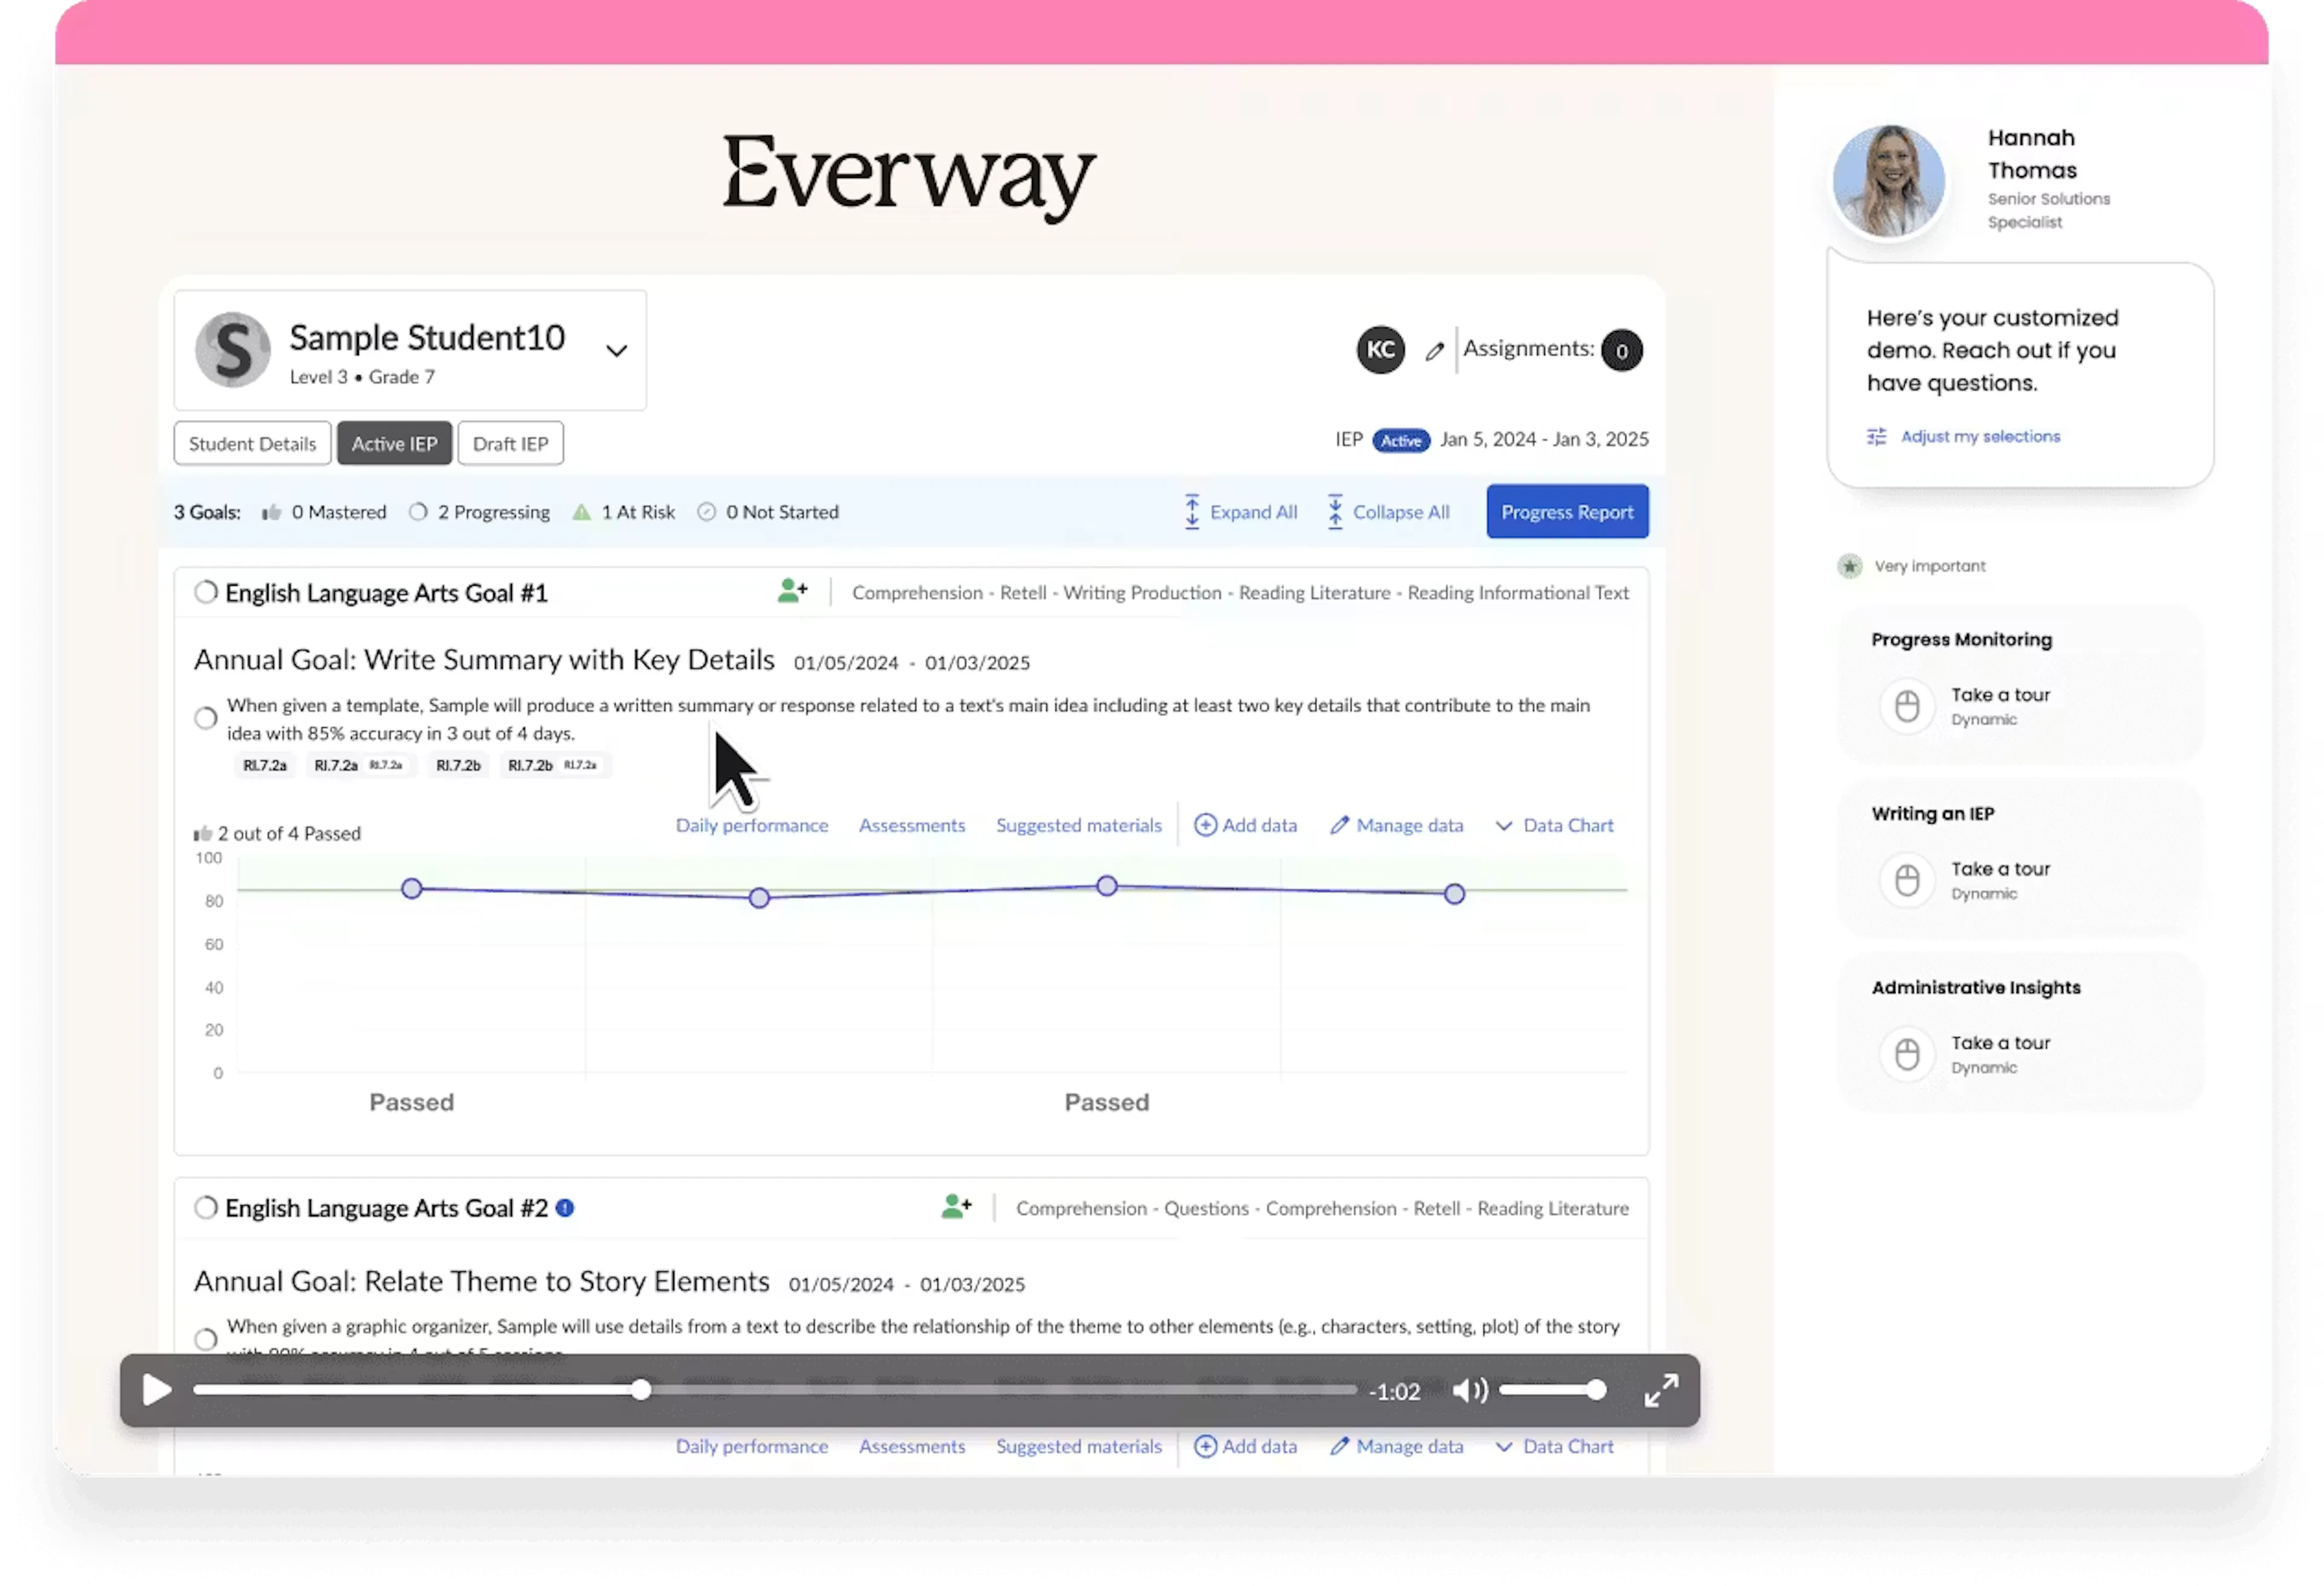Click the plus-circle Add data icon in Goal #1
This screenshot has width=2324, height=1586.
pos(1205,825)
